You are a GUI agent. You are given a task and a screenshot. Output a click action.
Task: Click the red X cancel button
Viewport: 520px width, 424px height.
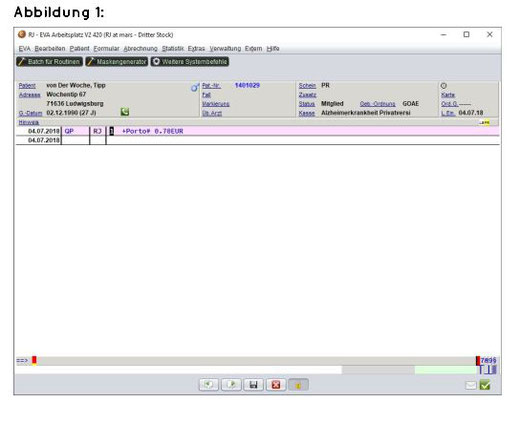[276, 385]
